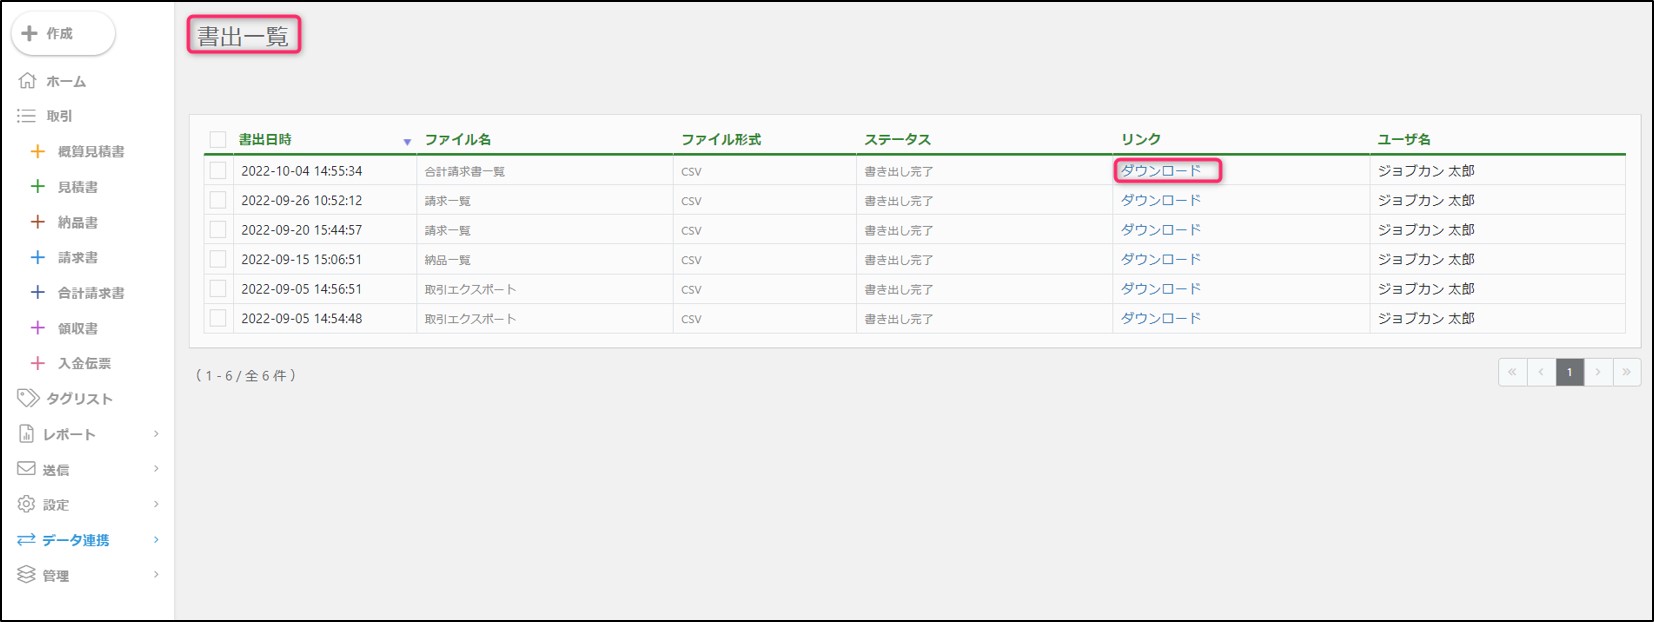Go to the last page of results
The width and height of the screenshot is (1654, 622).
point(1626,372)
